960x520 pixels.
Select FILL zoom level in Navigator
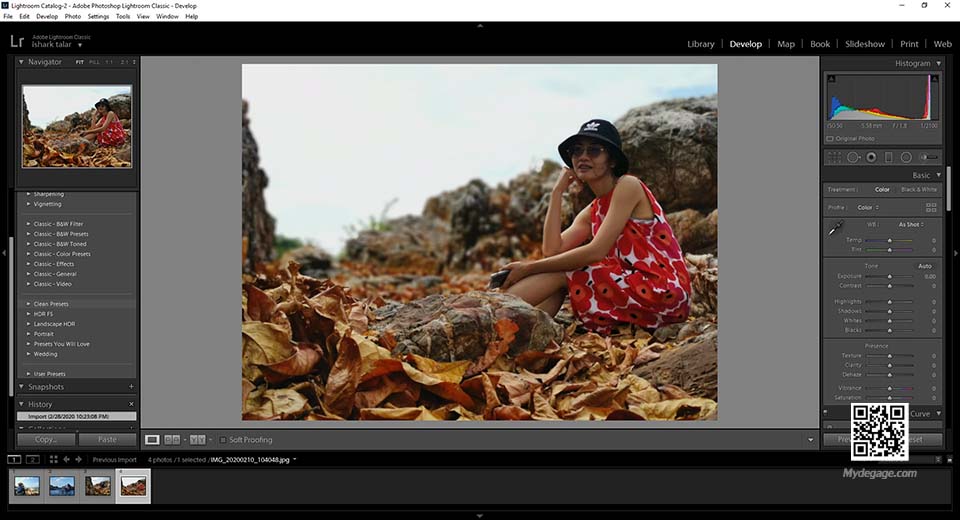[x=94, y=62]
